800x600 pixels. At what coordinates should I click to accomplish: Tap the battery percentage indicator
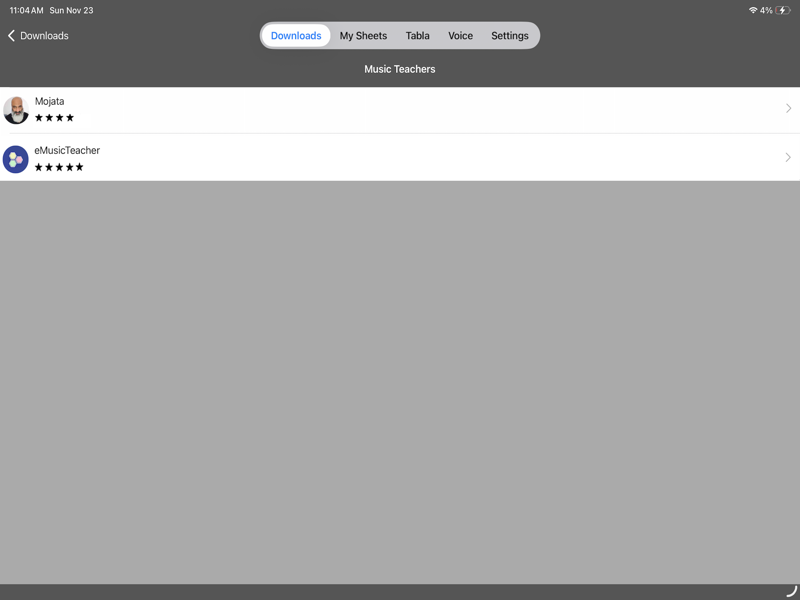point(766,10)
